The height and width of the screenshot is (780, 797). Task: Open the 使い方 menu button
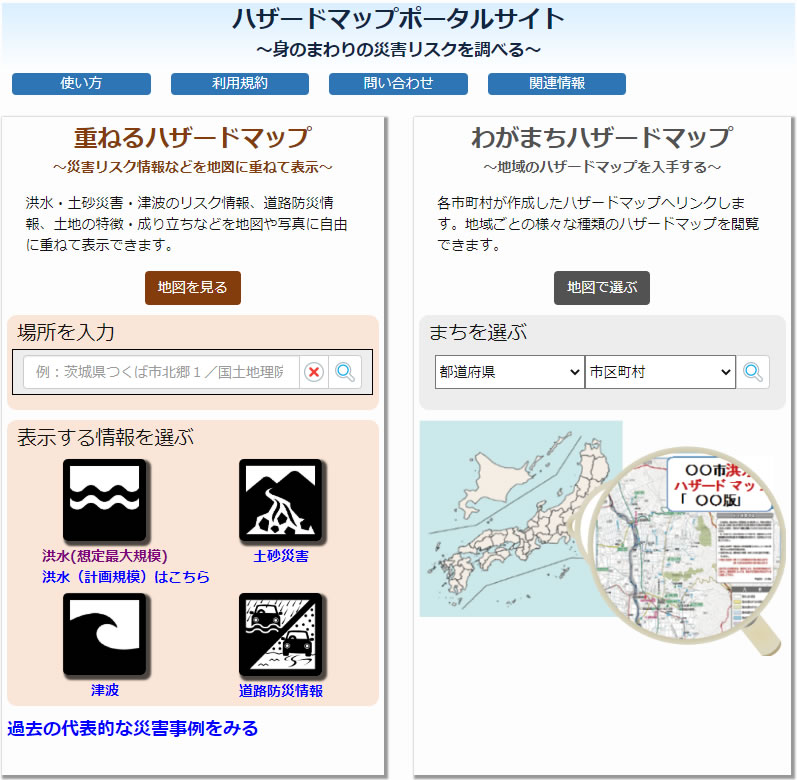coord(81,84)
